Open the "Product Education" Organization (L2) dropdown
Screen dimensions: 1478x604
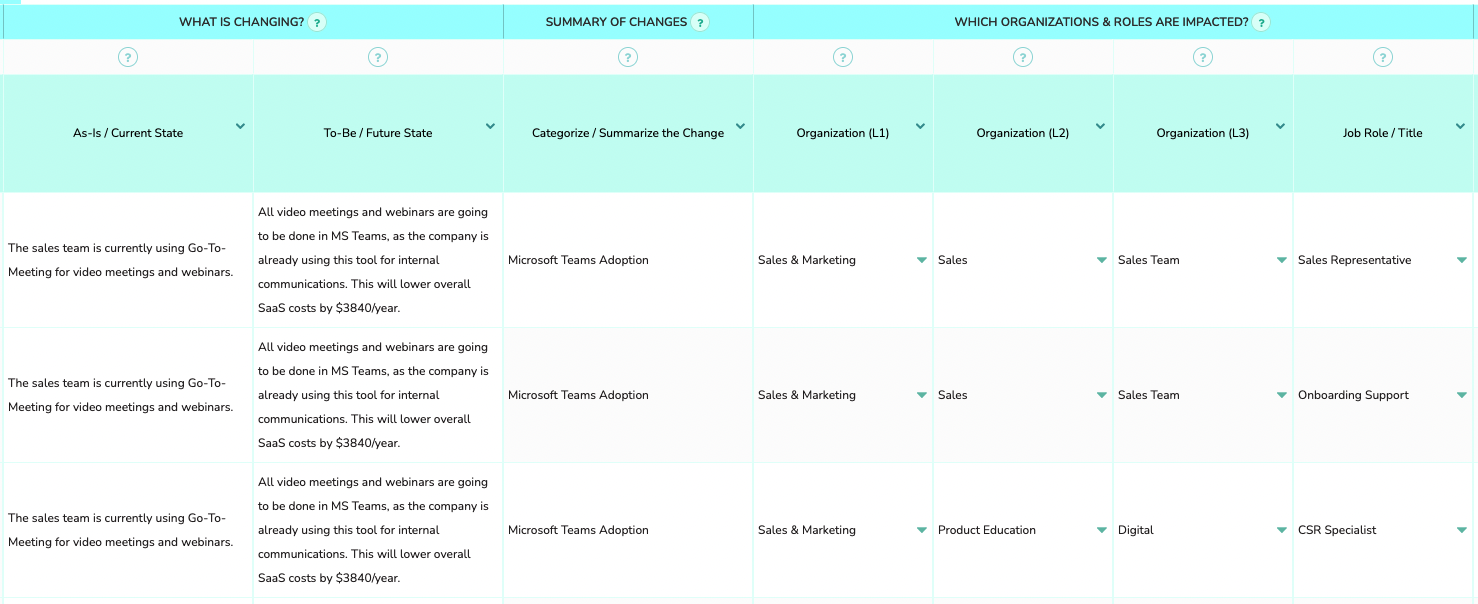(x=1101, y=530)
